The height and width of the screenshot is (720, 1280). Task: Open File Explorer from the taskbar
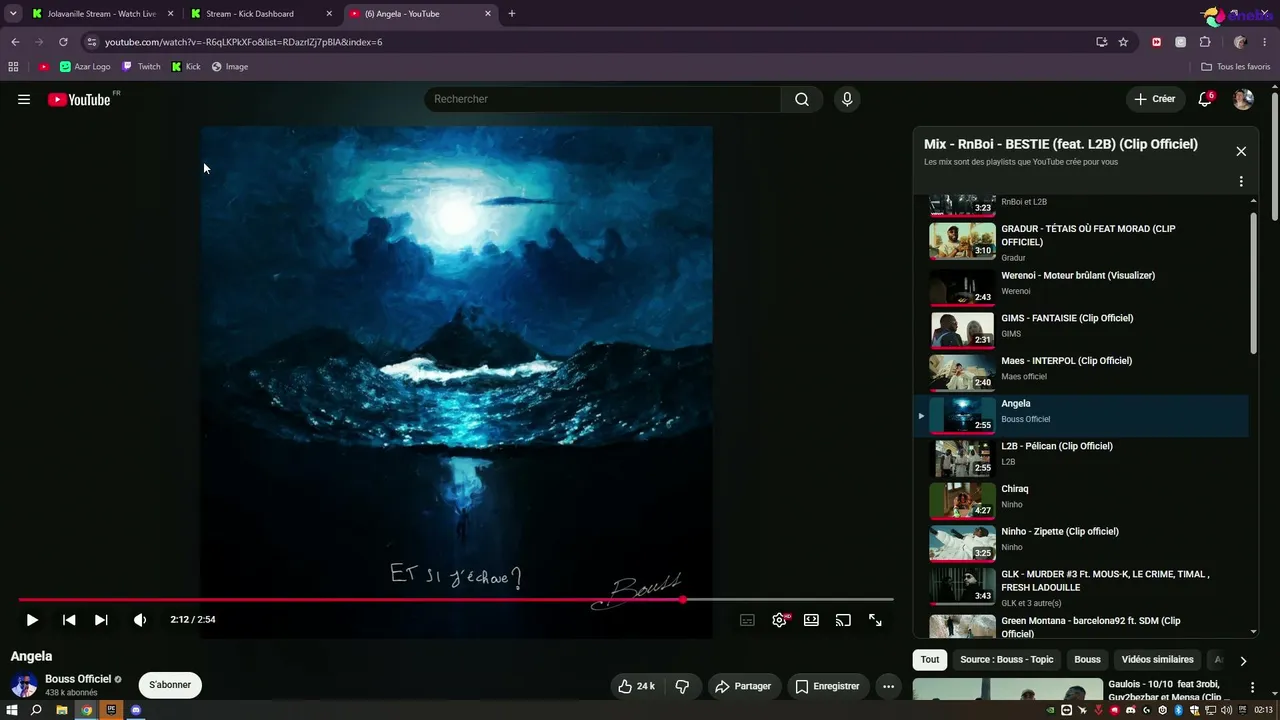click(x=61, y=710)
